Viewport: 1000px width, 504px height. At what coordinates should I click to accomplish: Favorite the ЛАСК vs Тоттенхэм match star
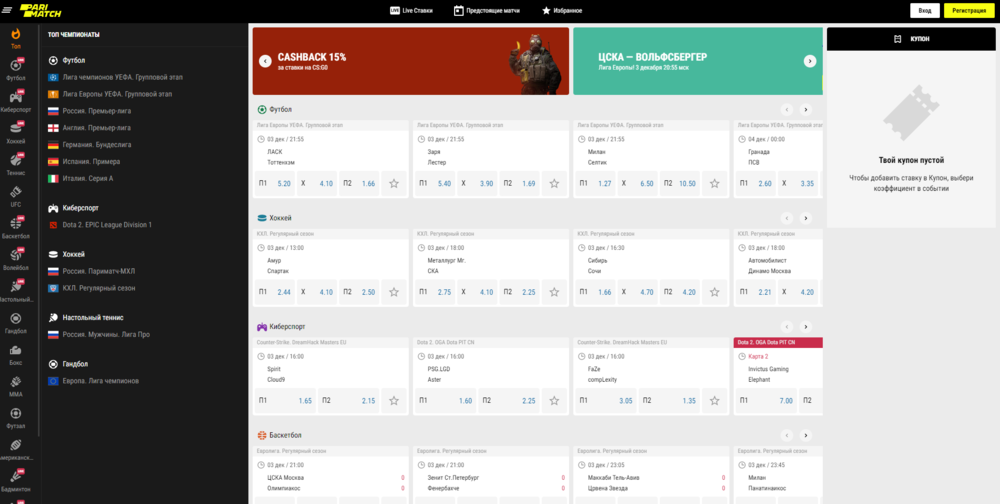coord(394,184)
